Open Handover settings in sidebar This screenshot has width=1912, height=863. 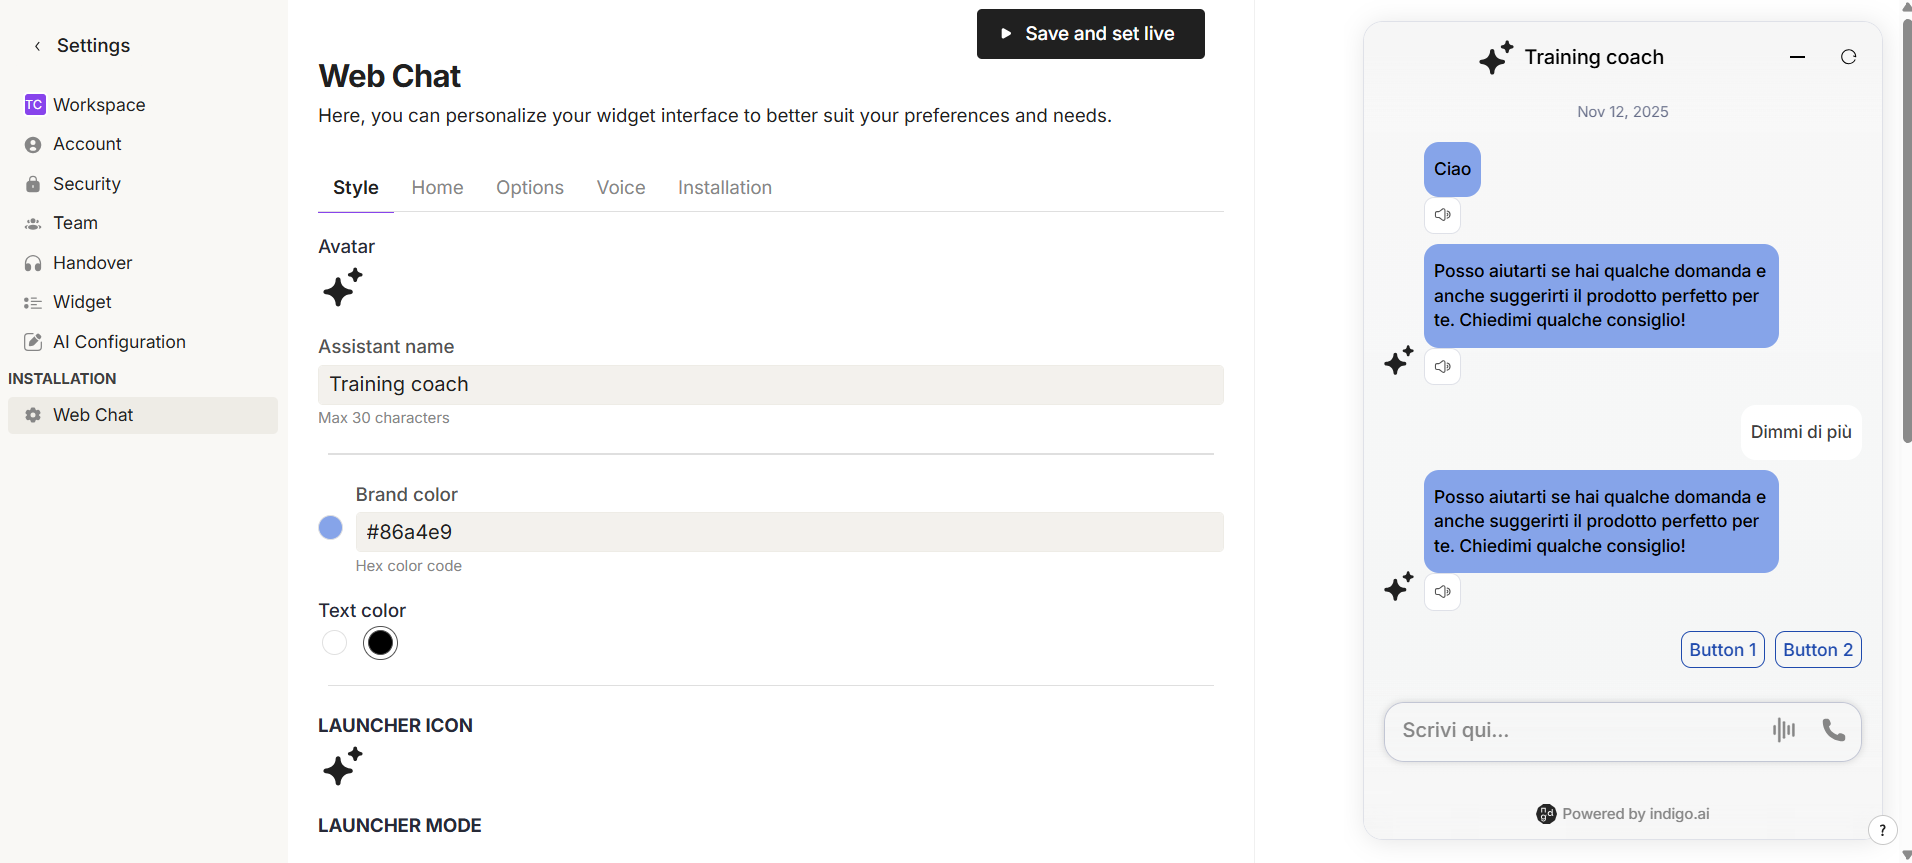tap(92, 263)
